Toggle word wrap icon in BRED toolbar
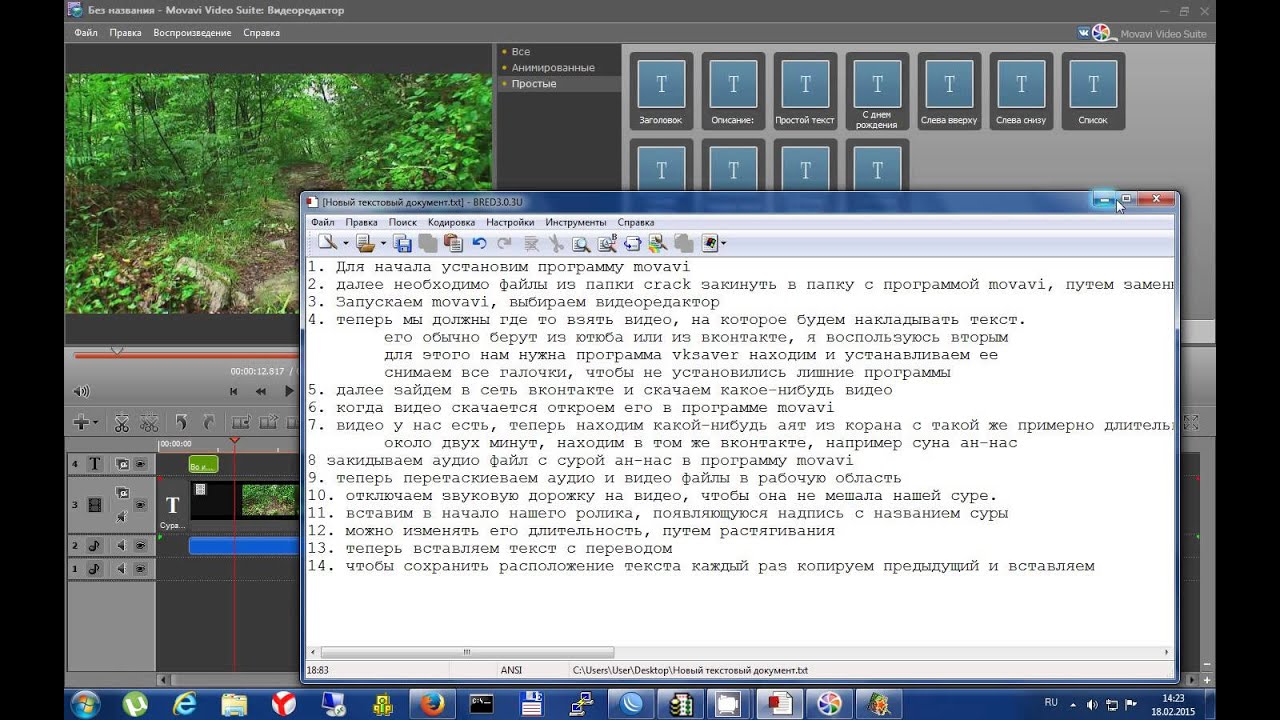The height and width of the screenshot is (720, 1280). [x=632, y=243]
